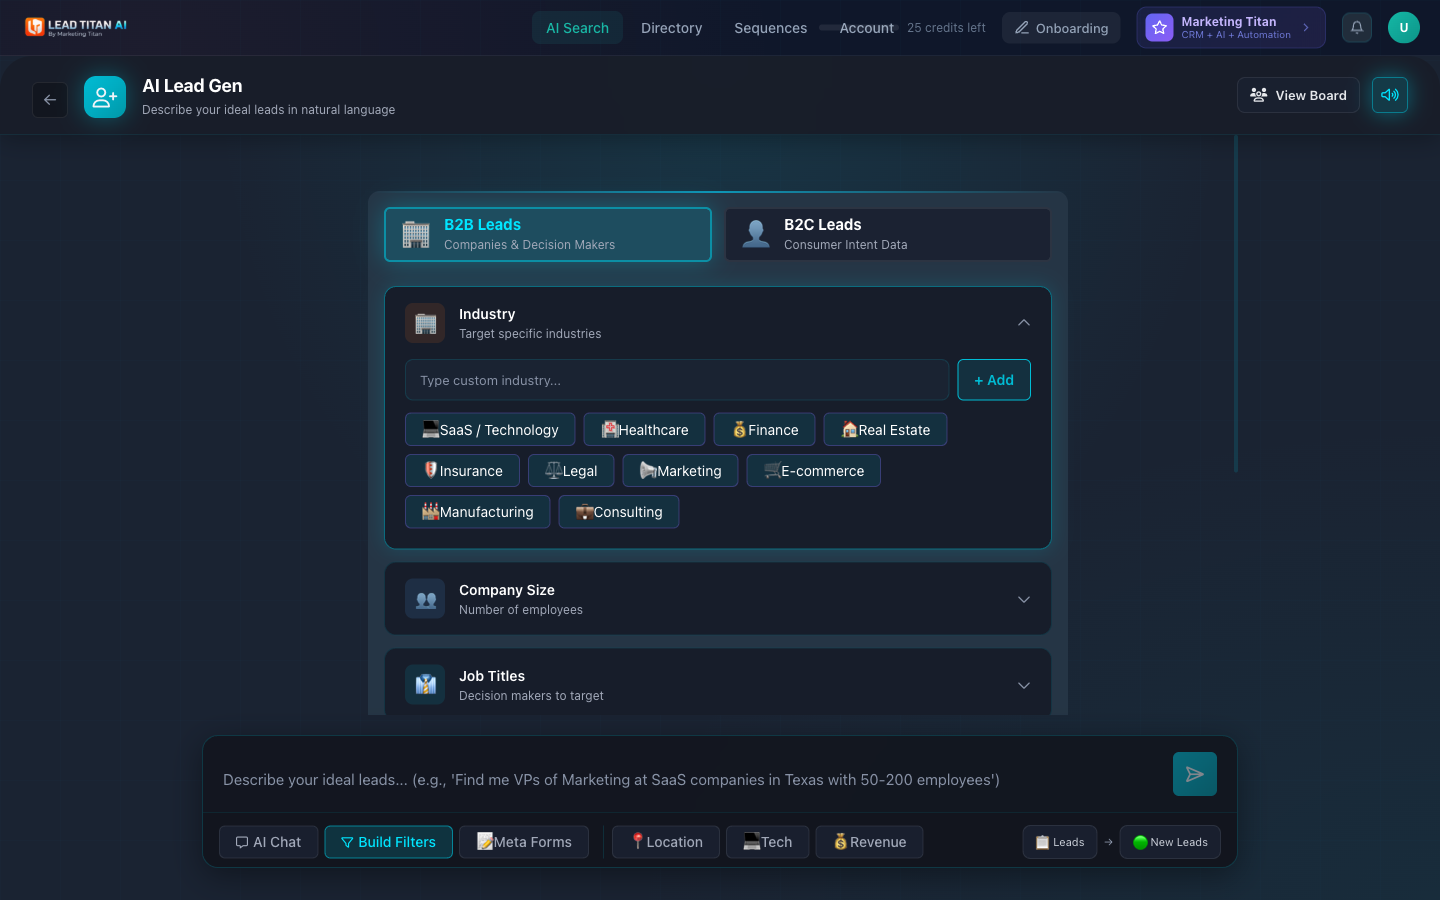Viewport: 1440px width, 900px height.
Task: Click the Marketing Titan CRM banner
Action: click(1230, 27)
